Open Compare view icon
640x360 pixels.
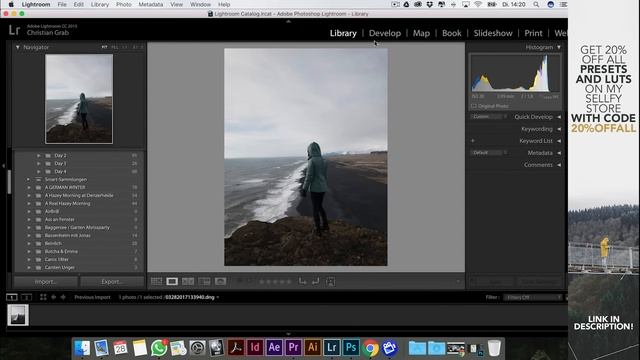(x=188, y=281)
